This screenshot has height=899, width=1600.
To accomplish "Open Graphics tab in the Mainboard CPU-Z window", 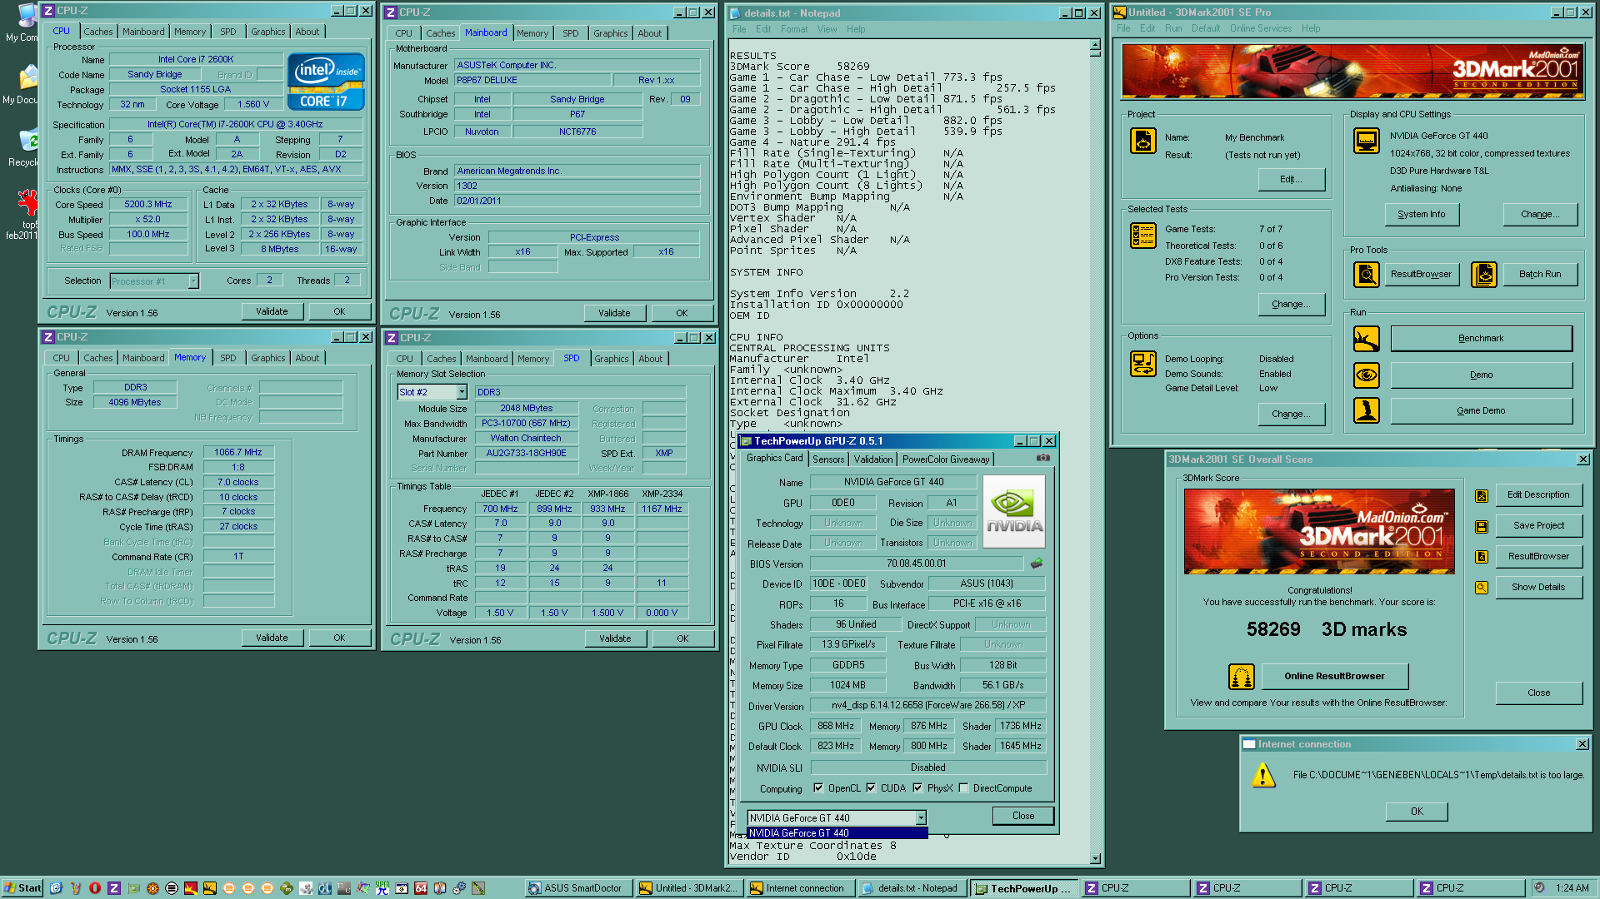I will click(x=610, y=33).
